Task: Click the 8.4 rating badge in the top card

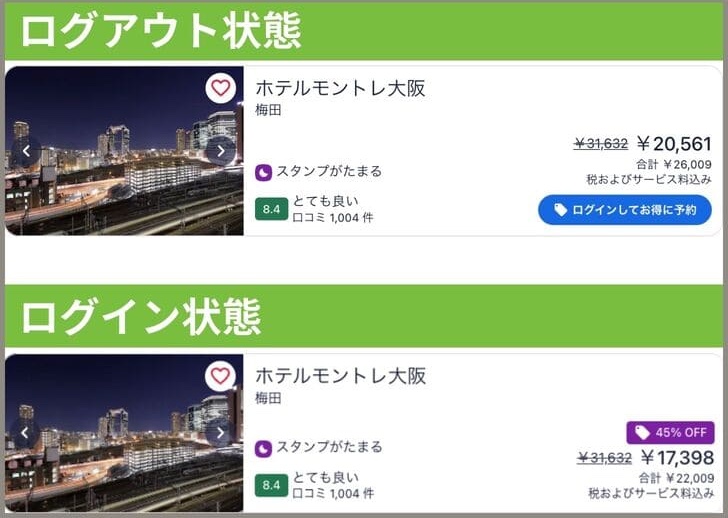Action: (x=271, y=209)
